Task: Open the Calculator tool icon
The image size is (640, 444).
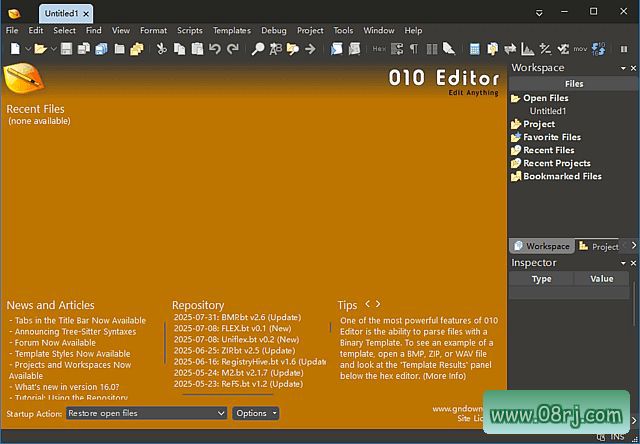Action: (x=477, y=49)
